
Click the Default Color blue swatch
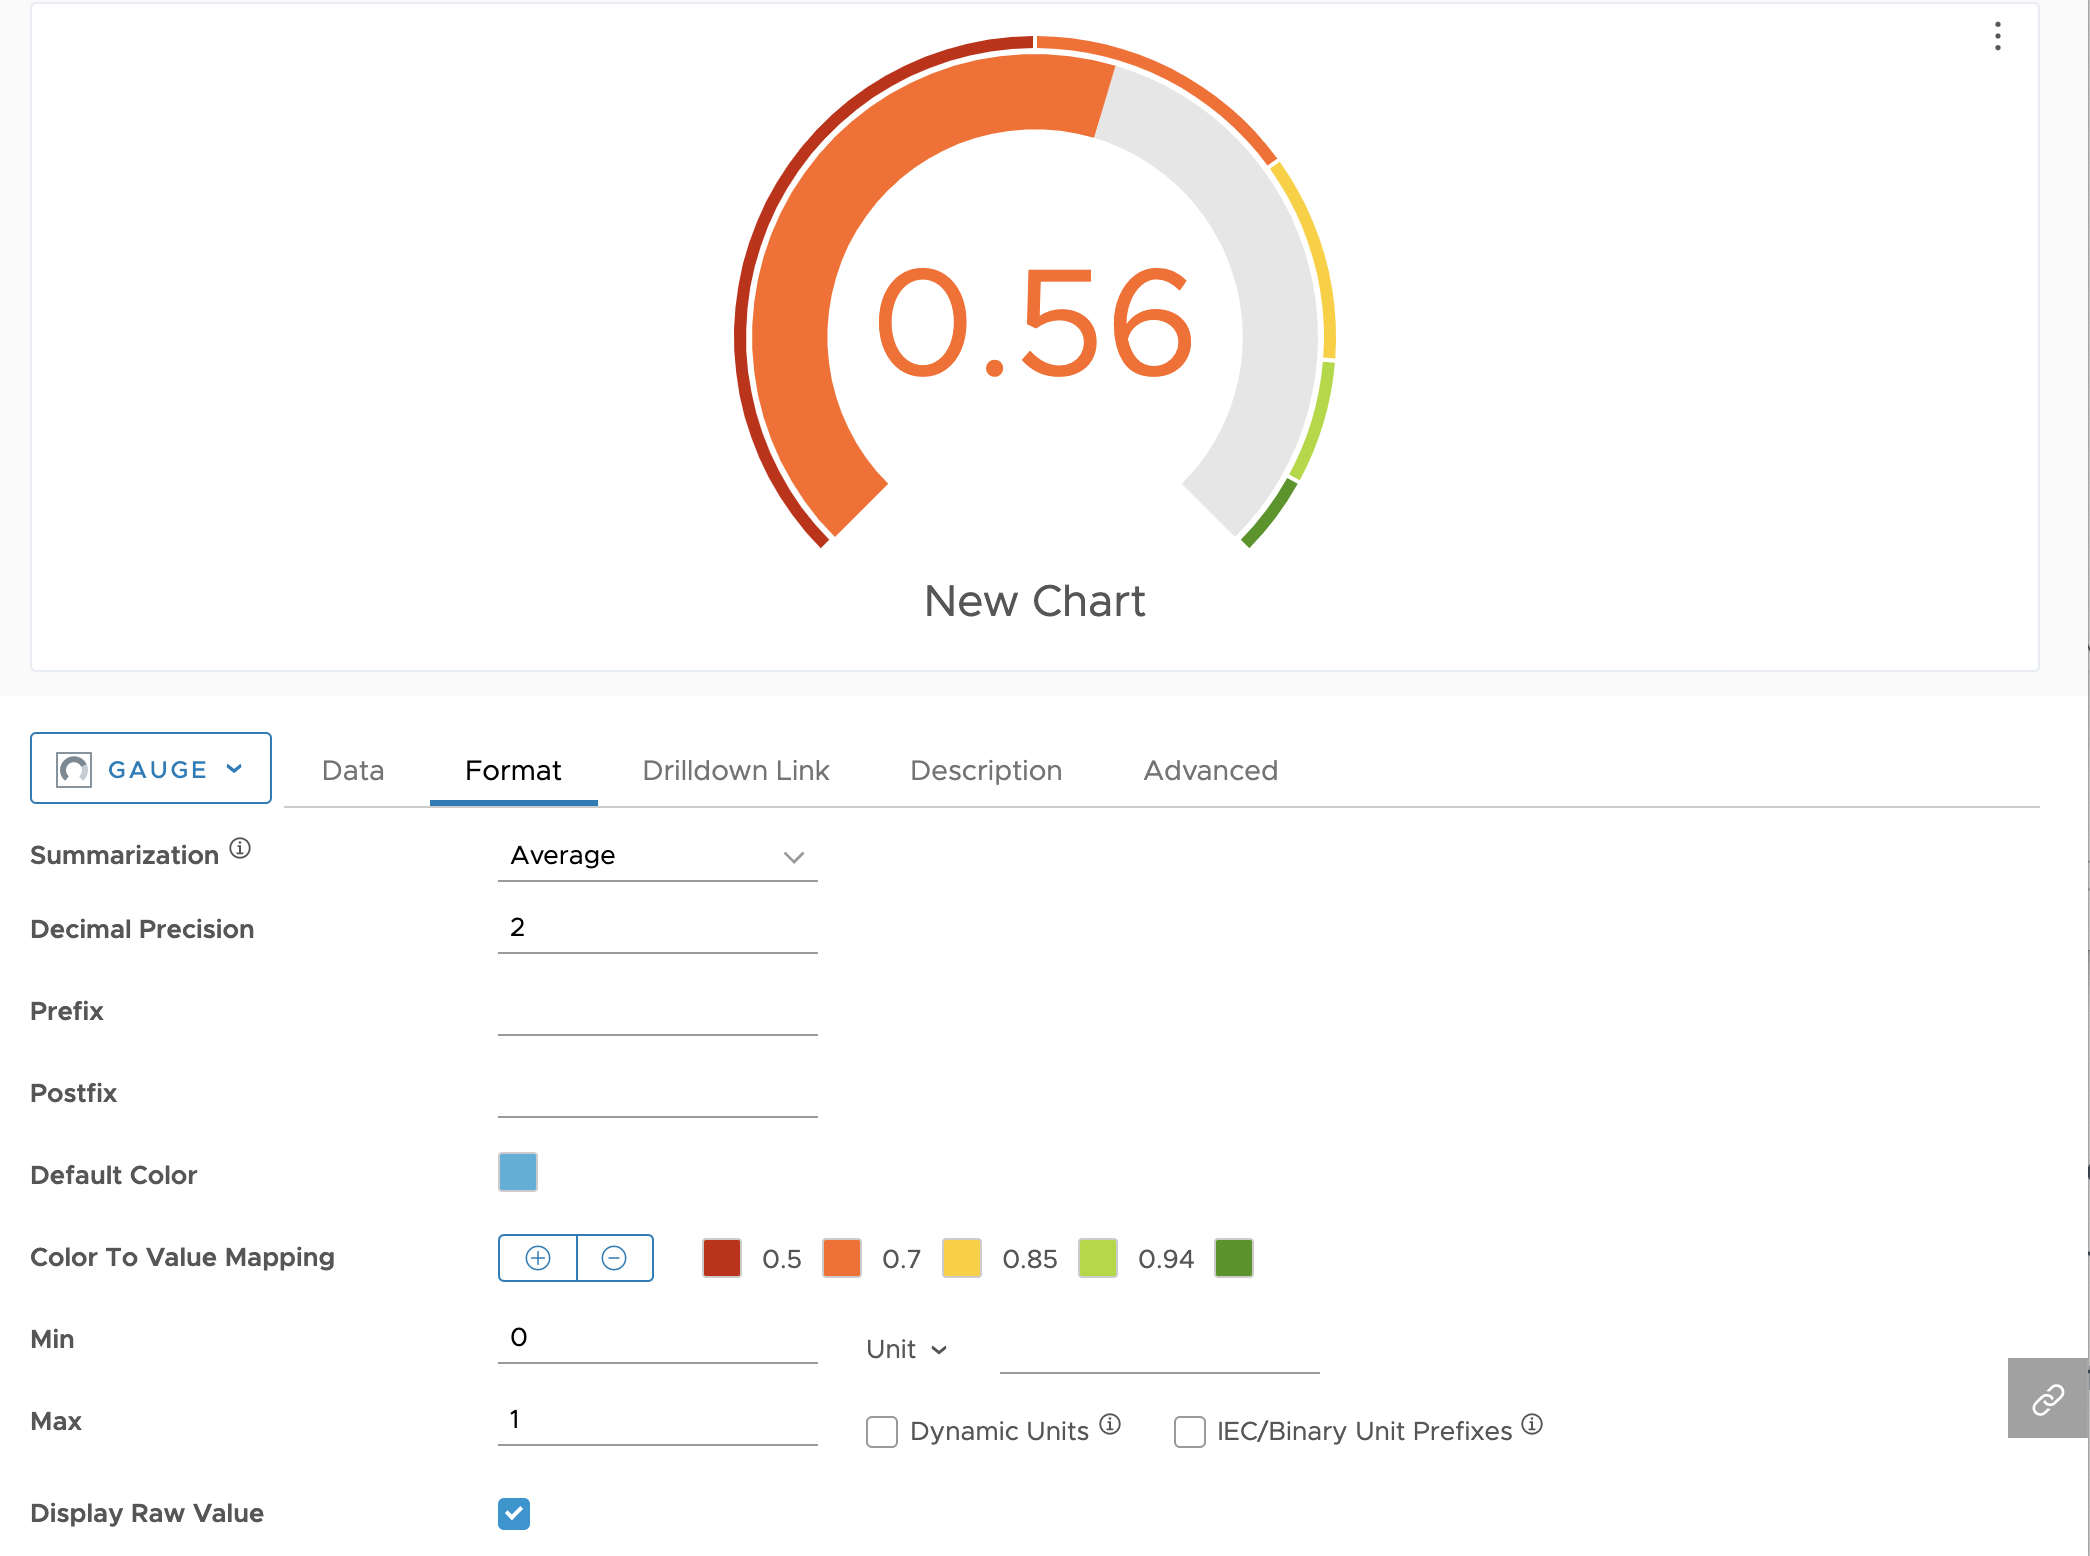click(x=518, y=1174)
